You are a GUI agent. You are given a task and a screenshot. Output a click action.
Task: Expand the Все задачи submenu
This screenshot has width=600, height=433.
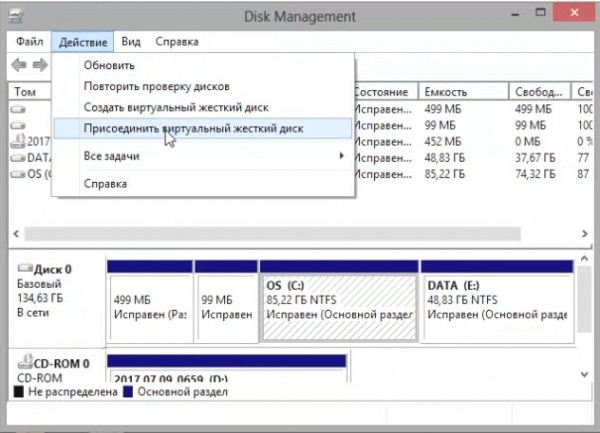[x=202, y=156]
